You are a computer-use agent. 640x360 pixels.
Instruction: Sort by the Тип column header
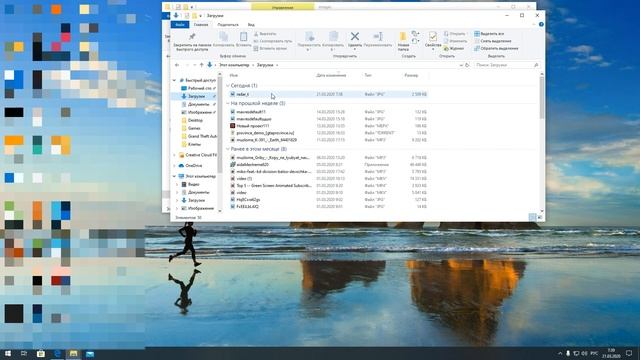point(368,75)
